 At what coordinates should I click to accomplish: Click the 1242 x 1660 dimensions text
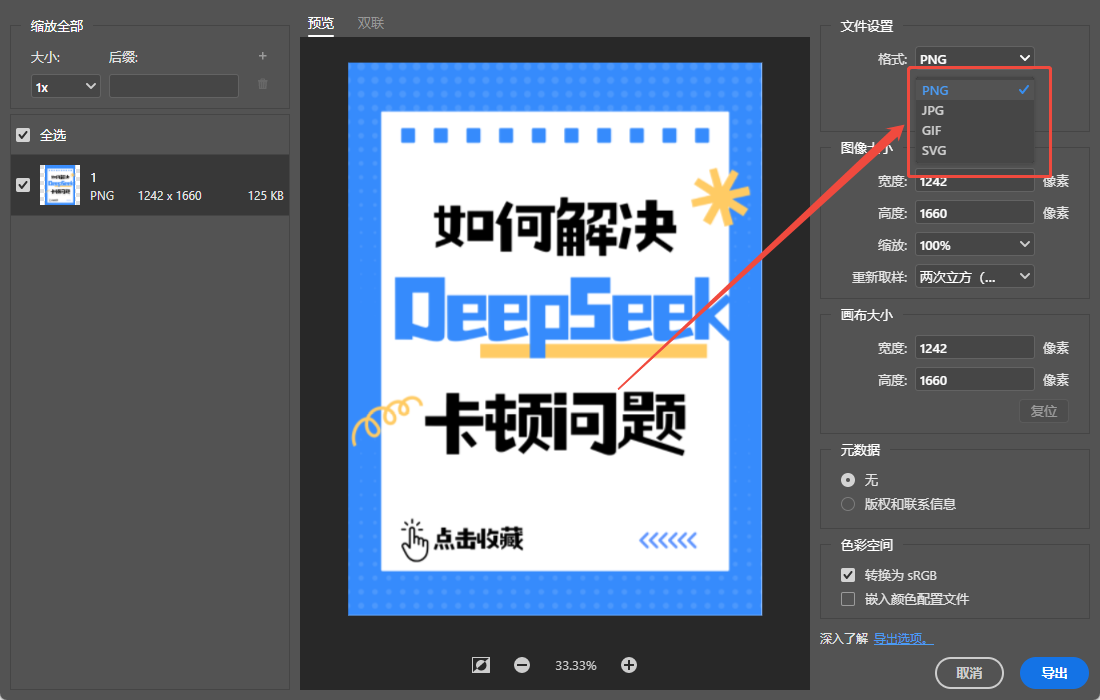170,196
